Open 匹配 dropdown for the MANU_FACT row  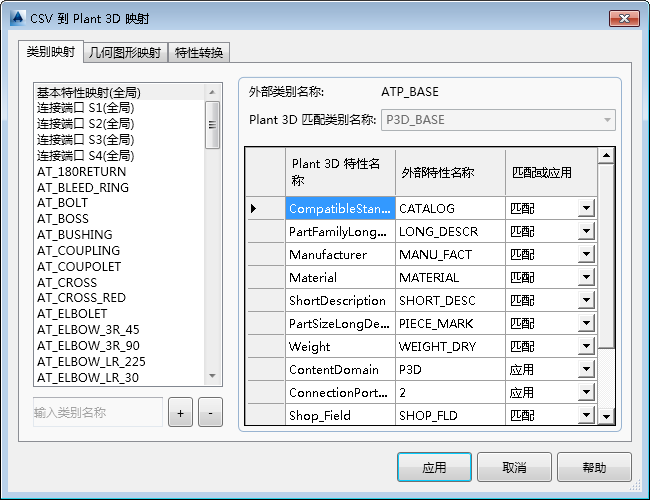586,254
